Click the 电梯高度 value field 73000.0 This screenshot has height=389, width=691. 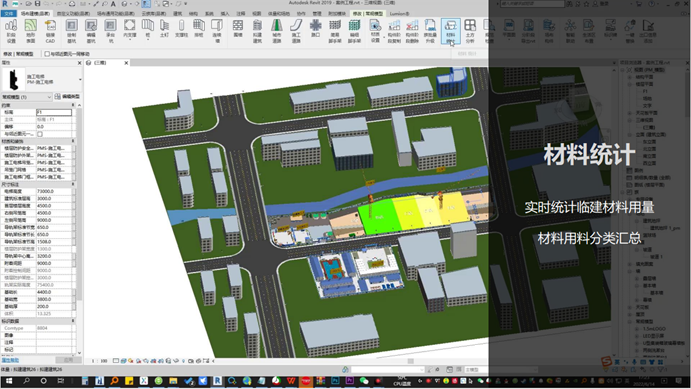(54, 192)
